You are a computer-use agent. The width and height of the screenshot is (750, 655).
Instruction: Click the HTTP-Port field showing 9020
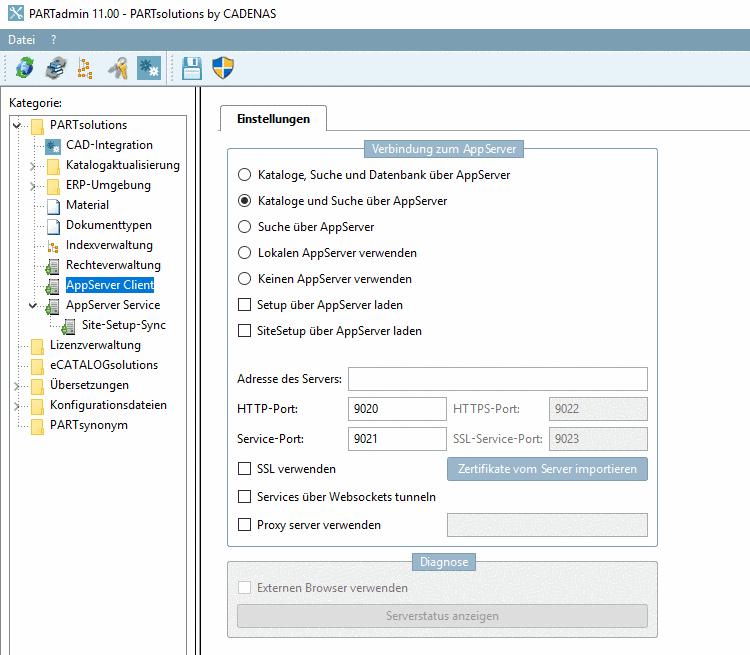pos(397,409)
